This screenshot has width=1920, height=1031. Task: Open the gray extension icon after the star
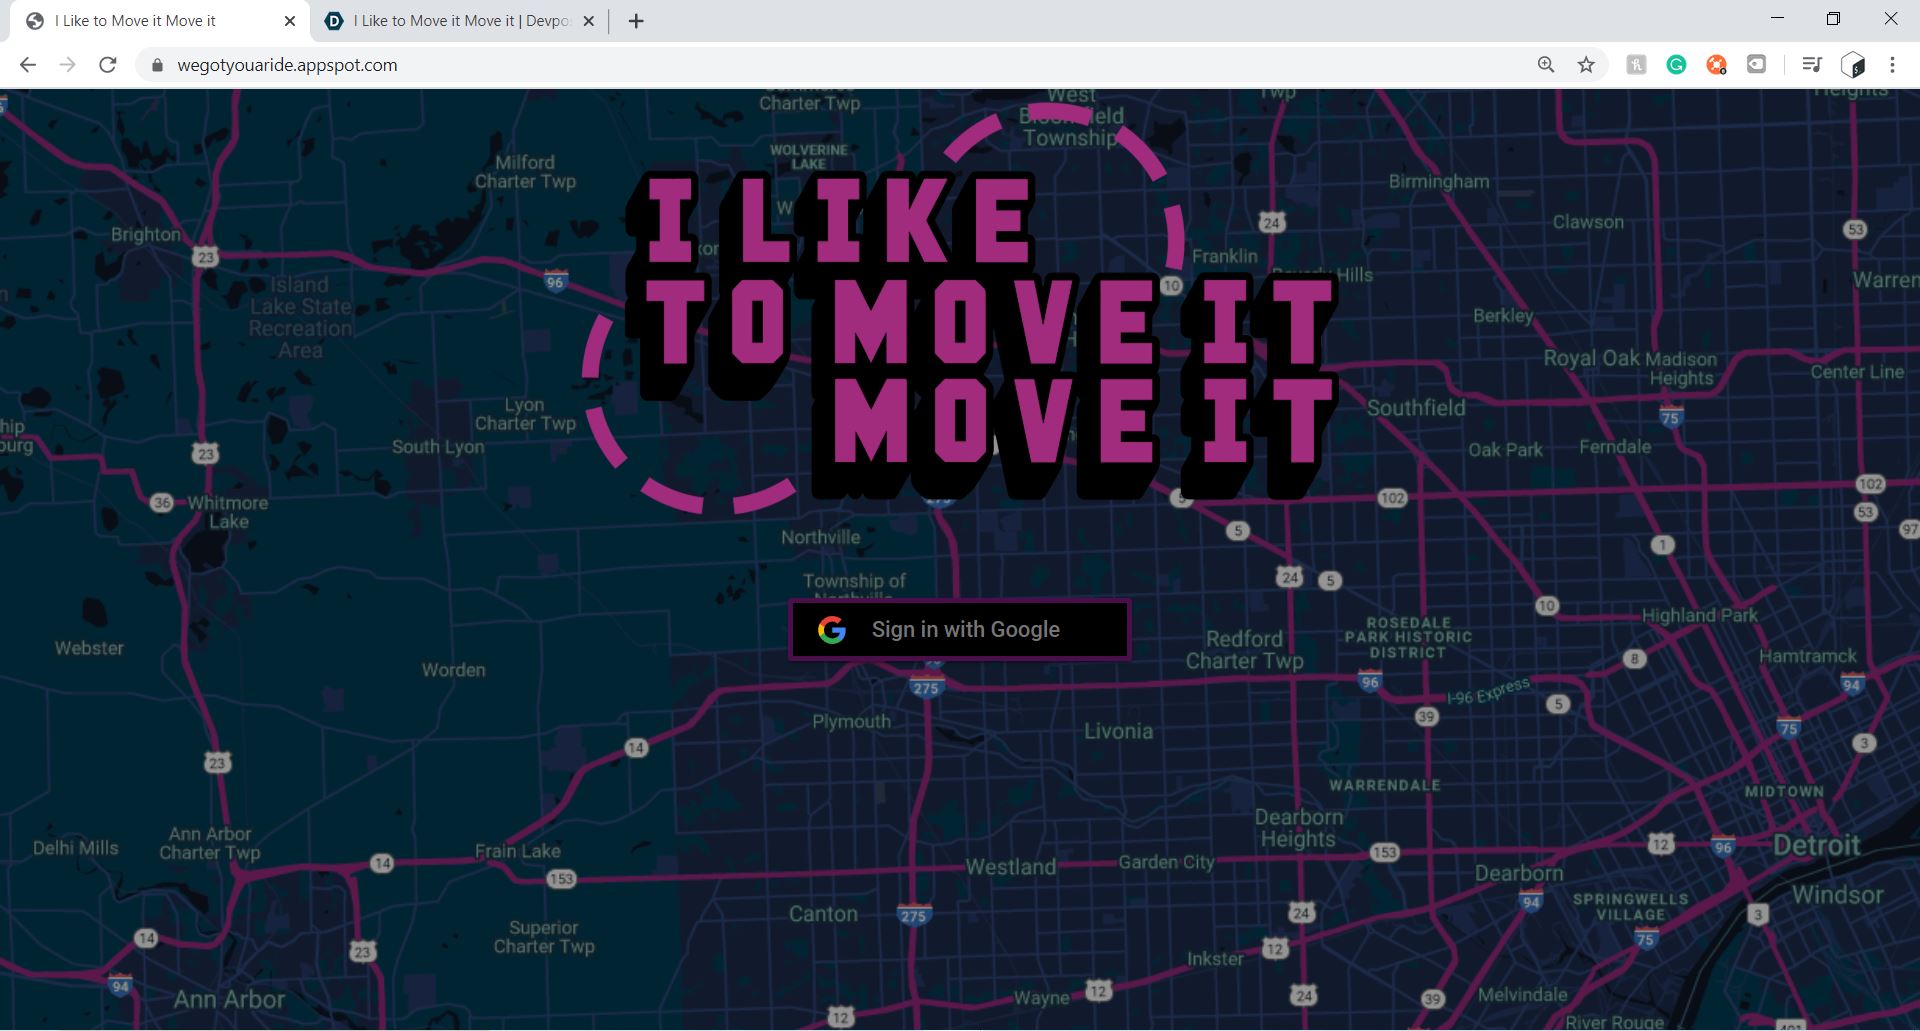[1636, 65]
